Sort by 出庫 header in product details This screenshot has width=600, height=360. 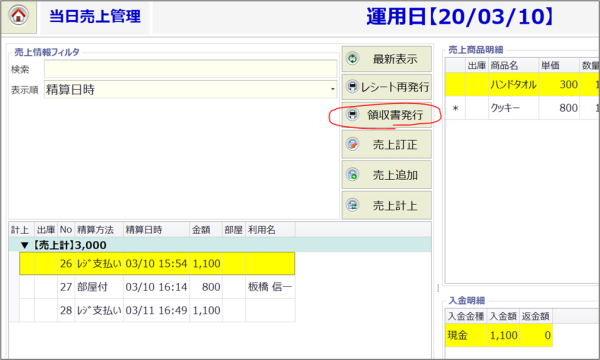pos(477,65)
